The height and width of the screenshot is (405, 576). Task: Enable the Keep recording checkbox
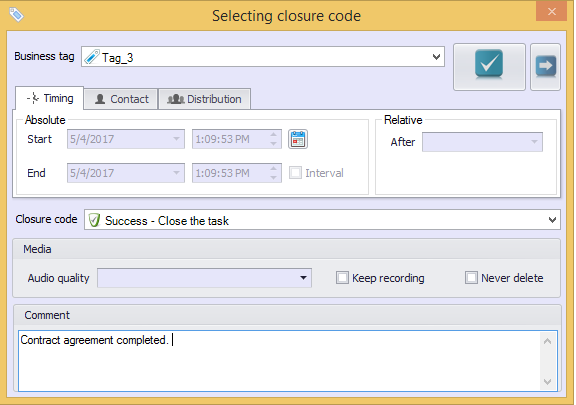pos(342,278)
